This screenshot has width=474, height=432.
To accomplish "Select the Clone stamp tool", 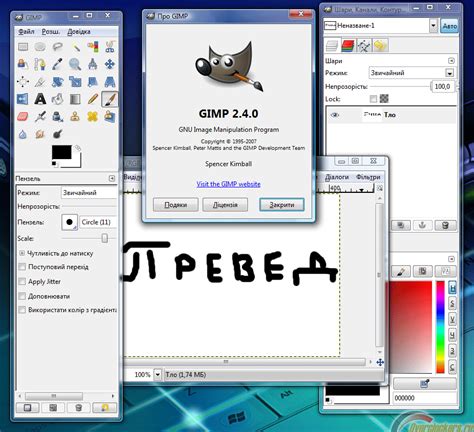I will (x=75, y=116).
